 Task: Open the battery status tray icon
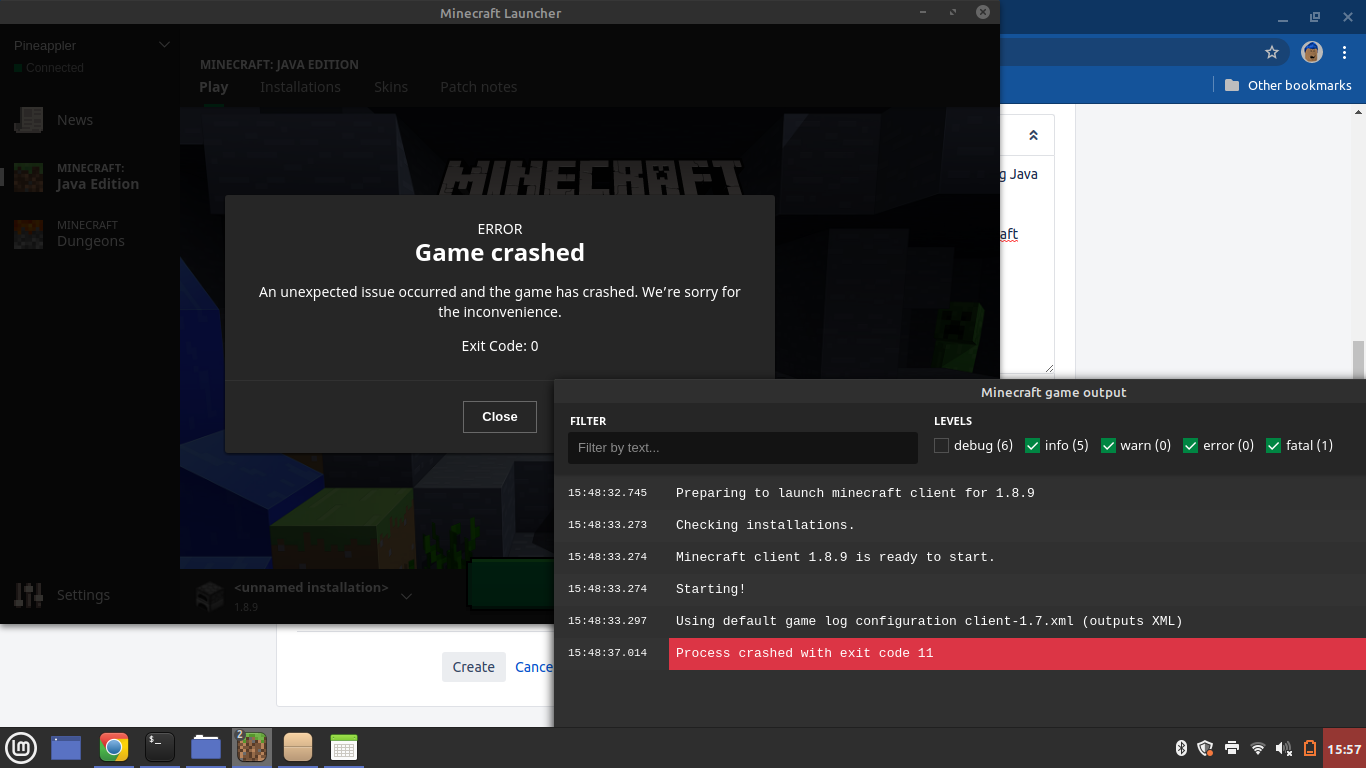(1310, 748)
